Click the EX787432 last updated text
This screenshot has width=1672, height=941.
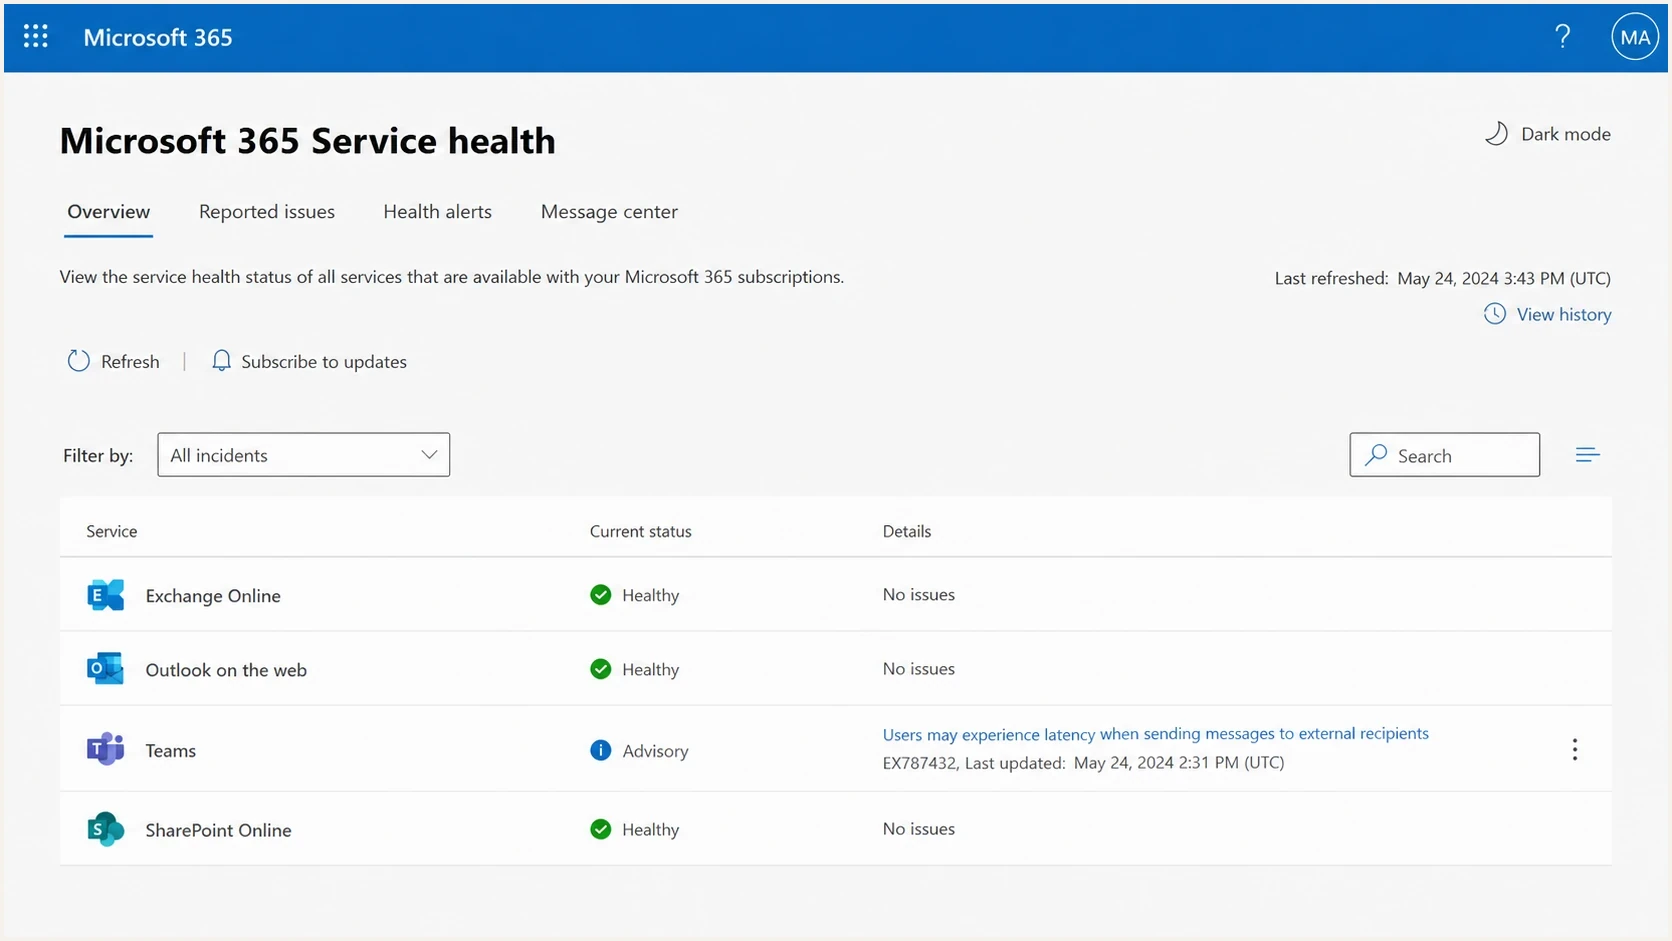[1083, 762]
